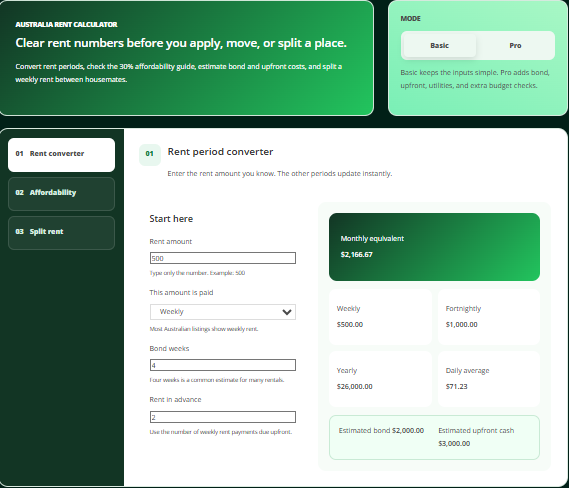This screenshot has height=488, width=569.
Task: Open the Affordability tab
Action: (x=61, y=194)
